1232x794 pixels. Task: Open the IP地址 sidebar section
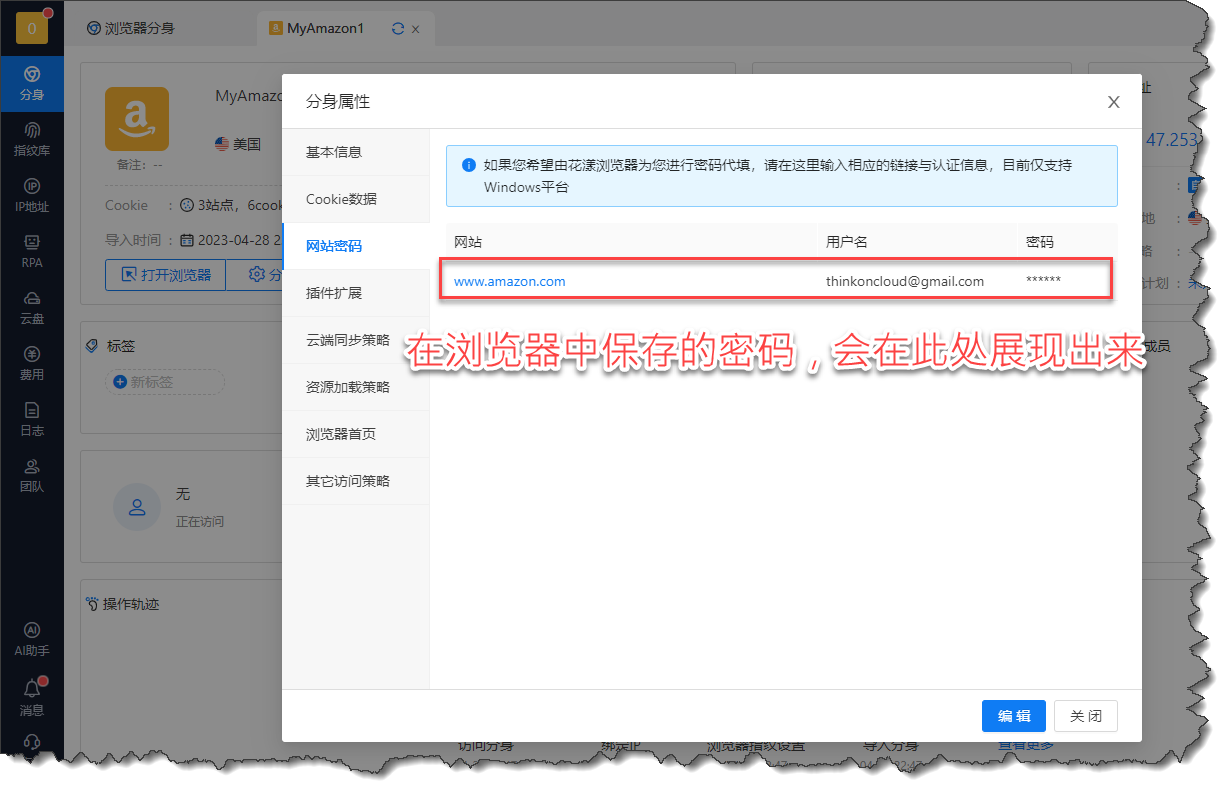pos(32,196)
